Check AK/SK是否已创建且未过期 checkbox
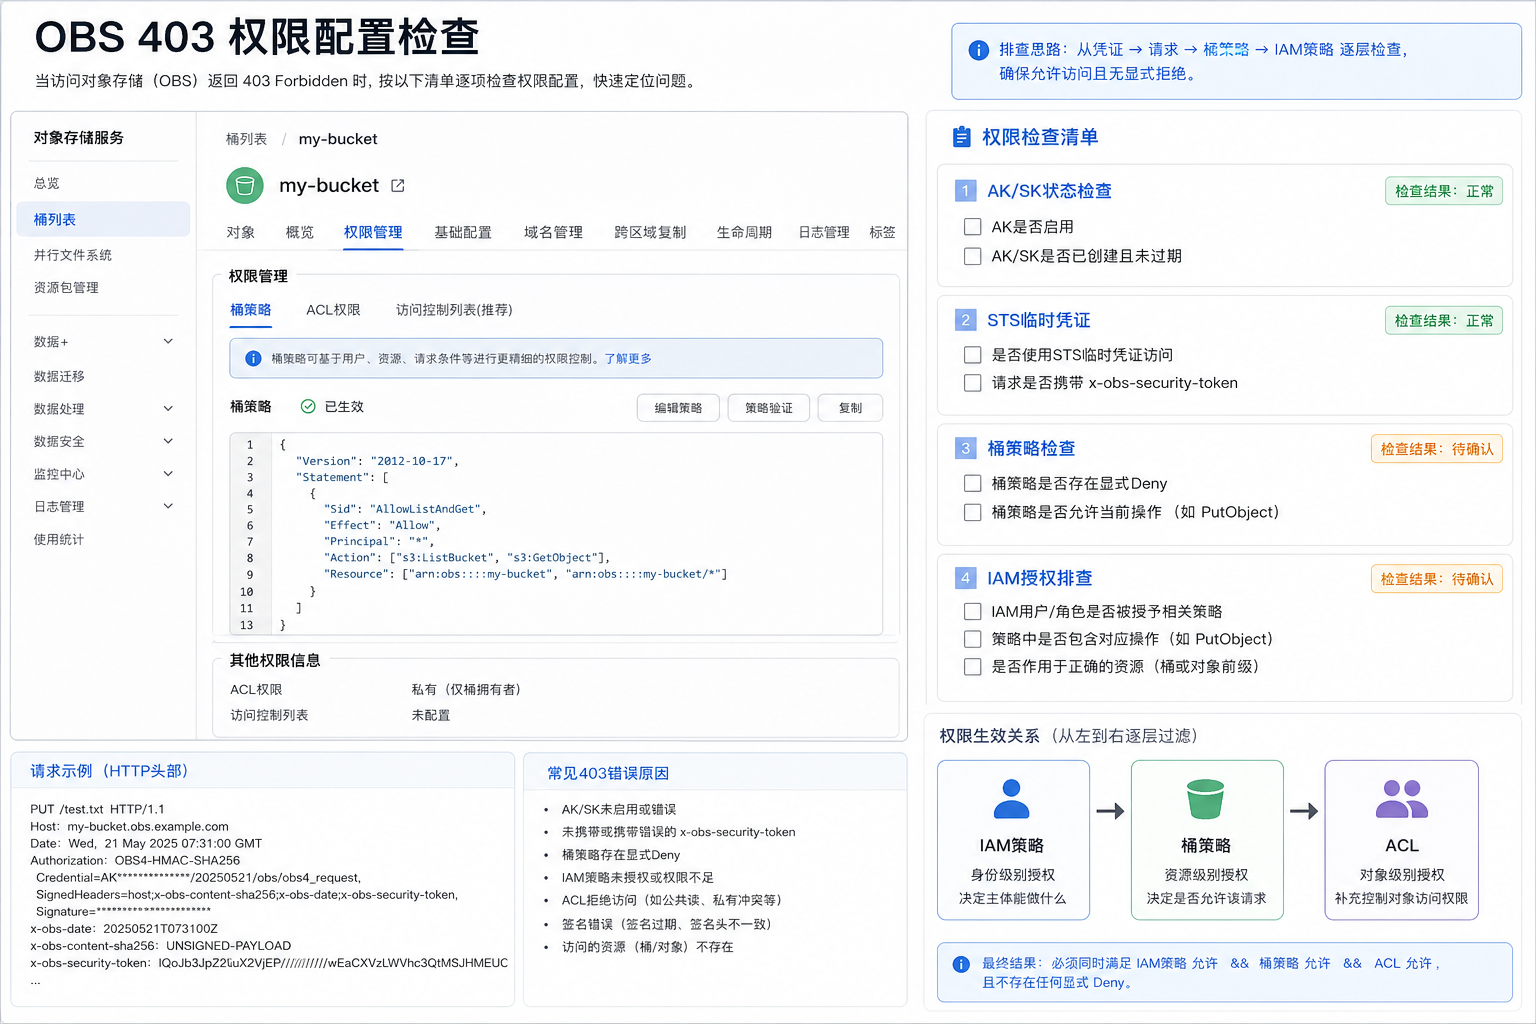Screen dimensions: 1536x1024 [972, 256]
